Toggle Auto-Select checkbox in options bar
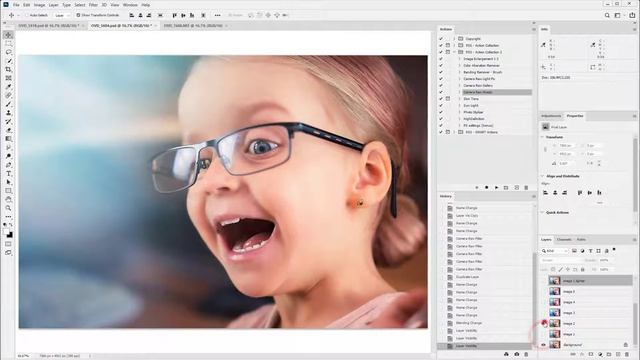Viewport: 640px width, 360px height. [27, 15]
